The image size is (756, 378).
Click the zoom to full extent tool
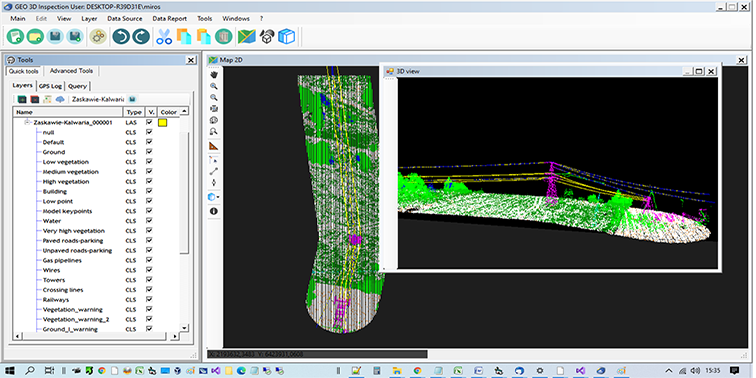click(x=214, y=108)
